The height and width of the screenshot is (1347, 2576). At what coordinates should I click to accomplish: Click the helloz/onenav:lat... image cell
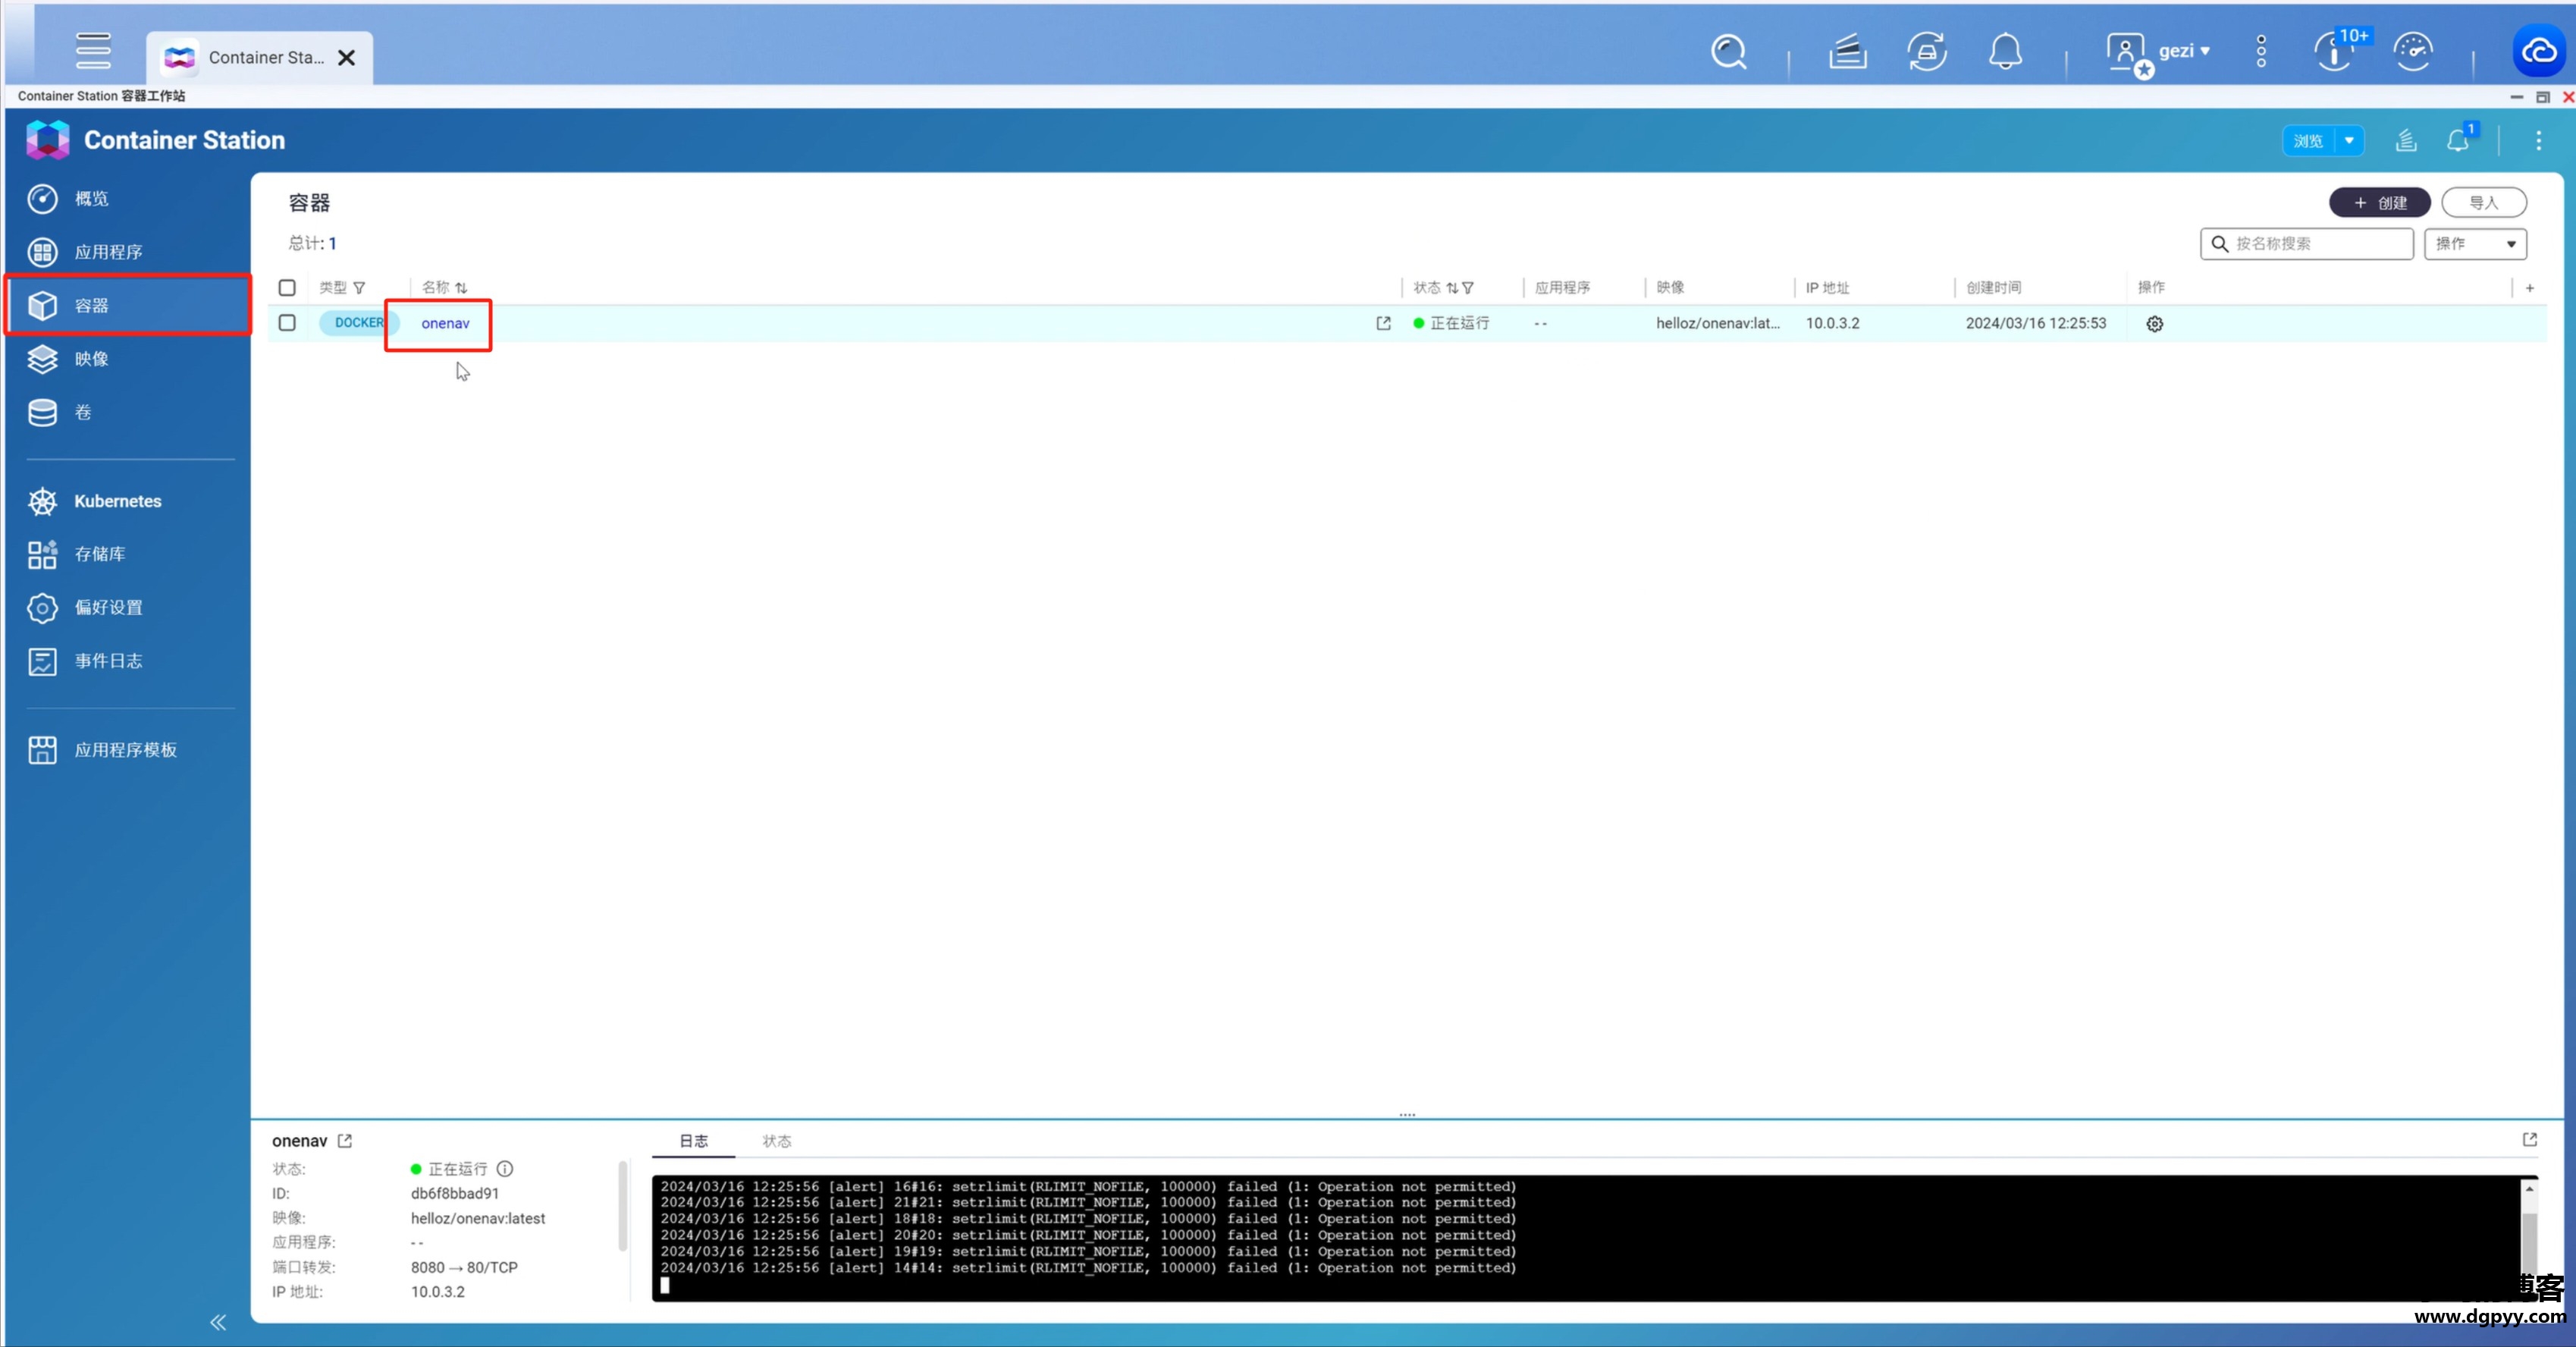[1717, 323]
